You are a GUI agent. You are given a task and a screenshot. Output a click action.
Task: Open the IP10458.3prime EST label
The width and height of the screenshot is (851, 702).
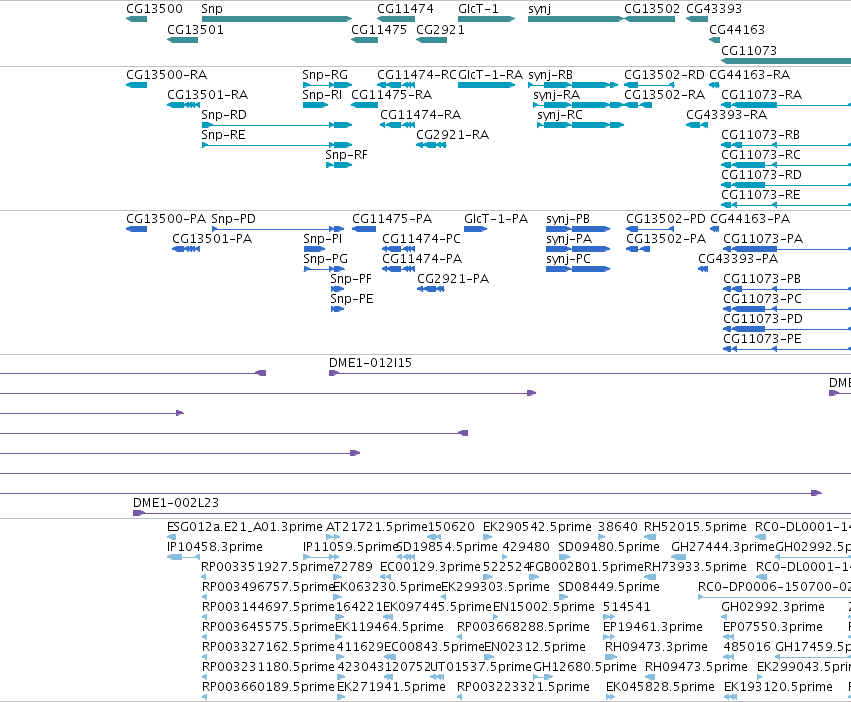coord(215,547)
